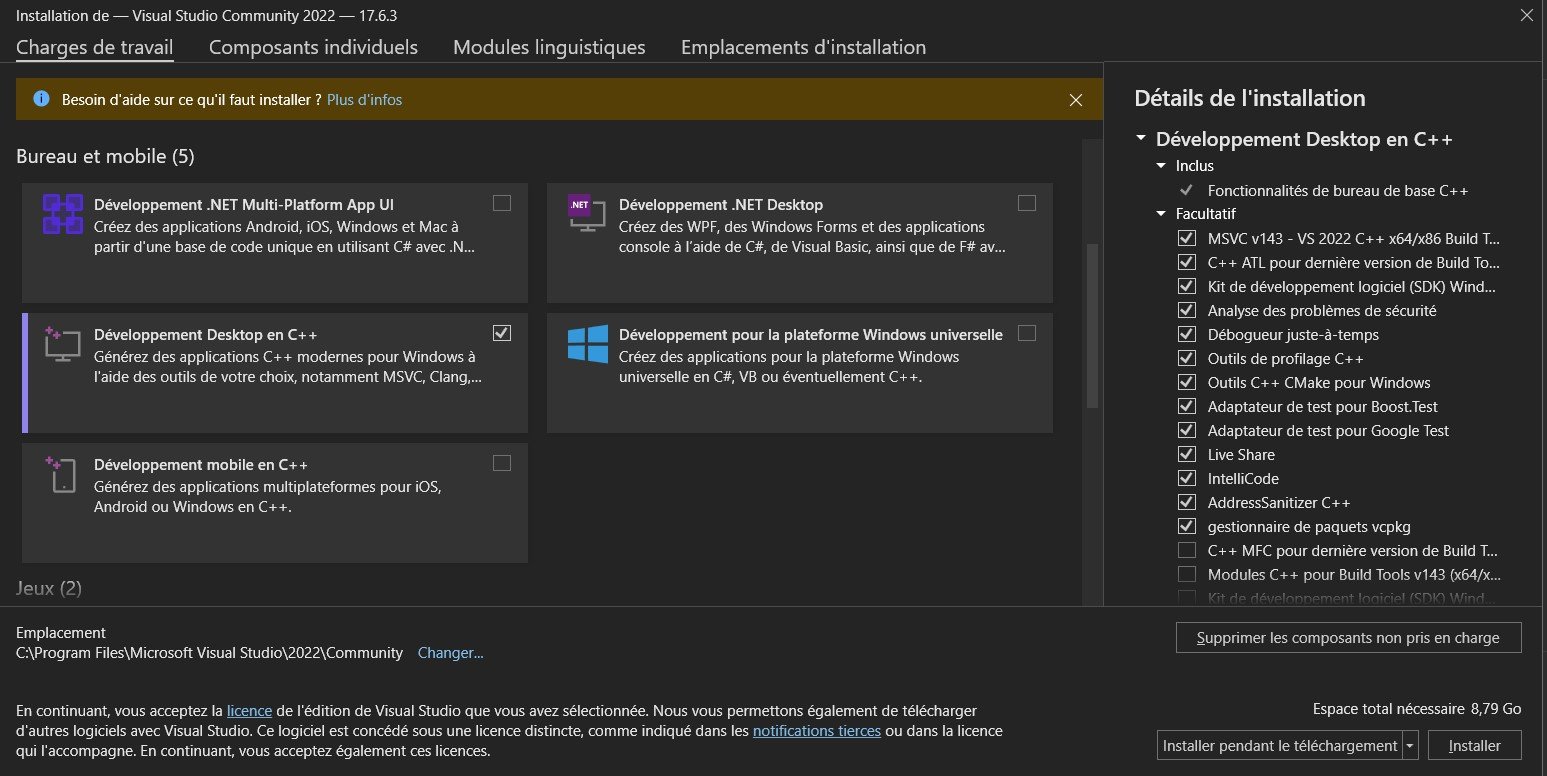Screen dimensions: 1547x776
Task: Check the .NET Multi-Platform App UI workload
Action: pos(502,203)
